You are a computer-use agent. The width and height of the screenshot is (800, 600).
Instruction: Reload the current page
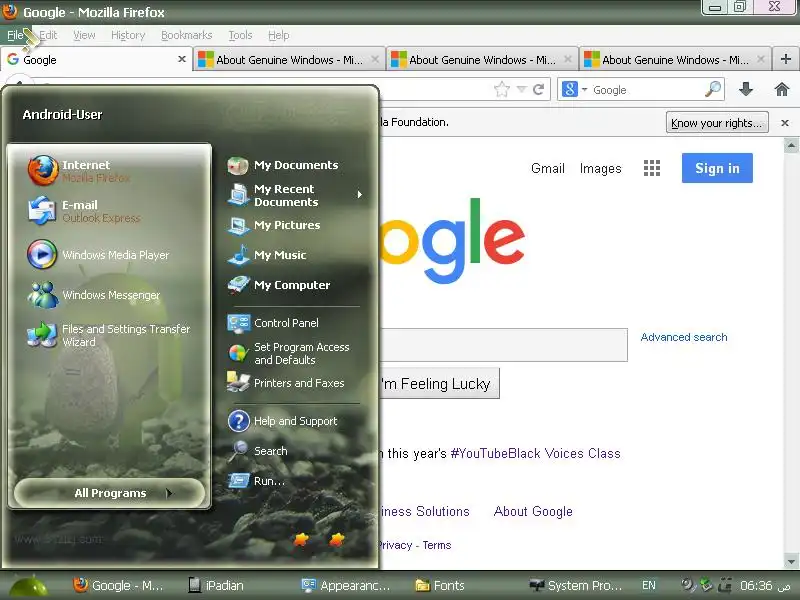coord(538,90)
